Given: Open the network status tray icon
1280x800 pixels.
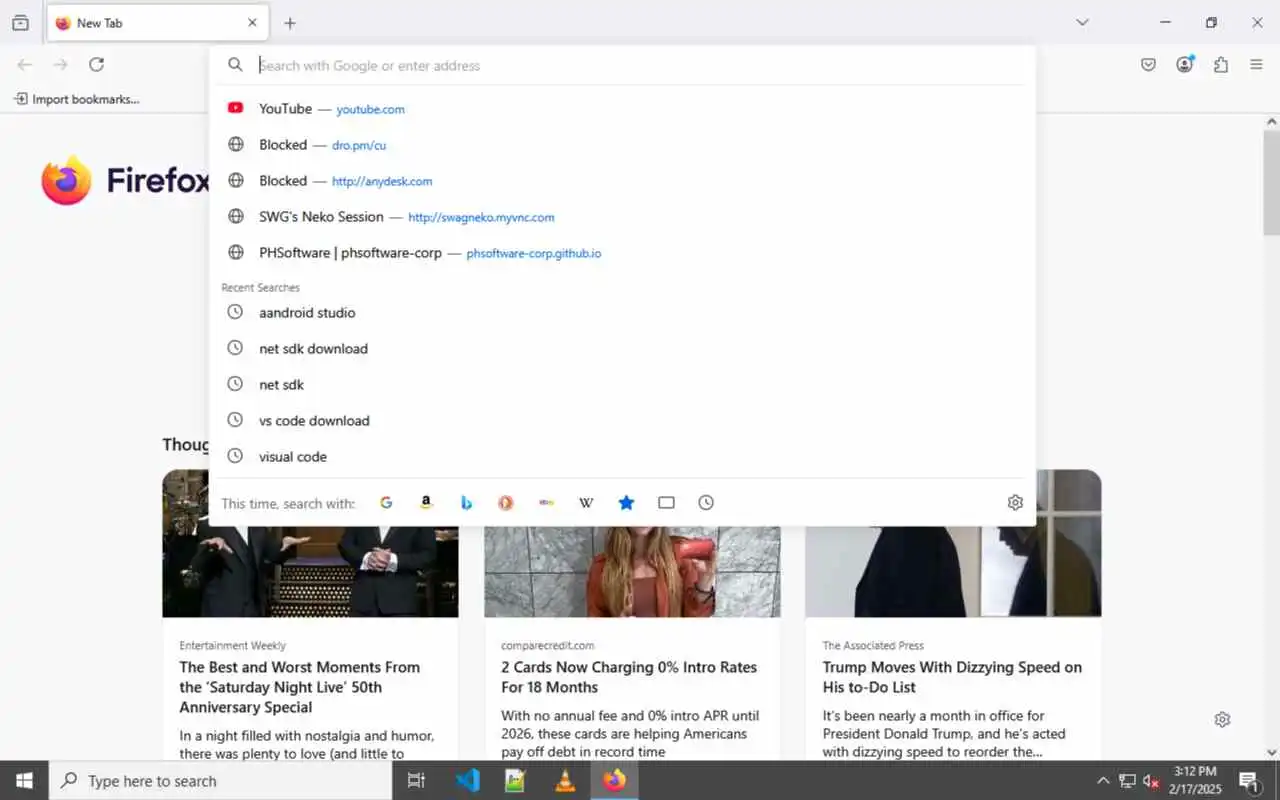Looking at the screenshot, I should pyautogui.click(x=1127, y=781).
